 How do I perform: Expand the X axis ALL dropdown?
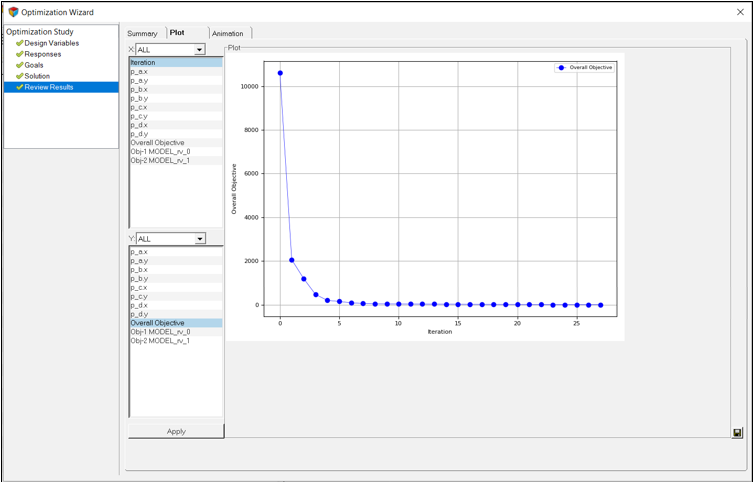click(199, 49)
